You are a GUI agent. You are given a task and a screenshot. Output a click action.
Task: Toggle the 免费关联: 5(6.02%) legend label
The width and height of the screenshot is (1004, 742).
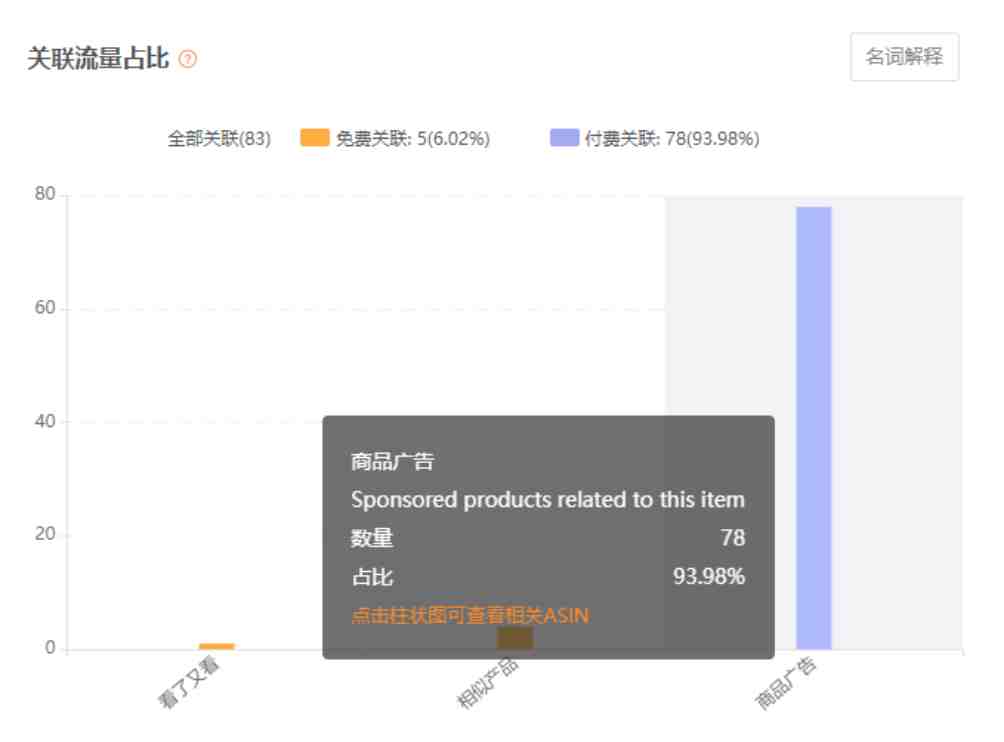(x=413, y=138)
